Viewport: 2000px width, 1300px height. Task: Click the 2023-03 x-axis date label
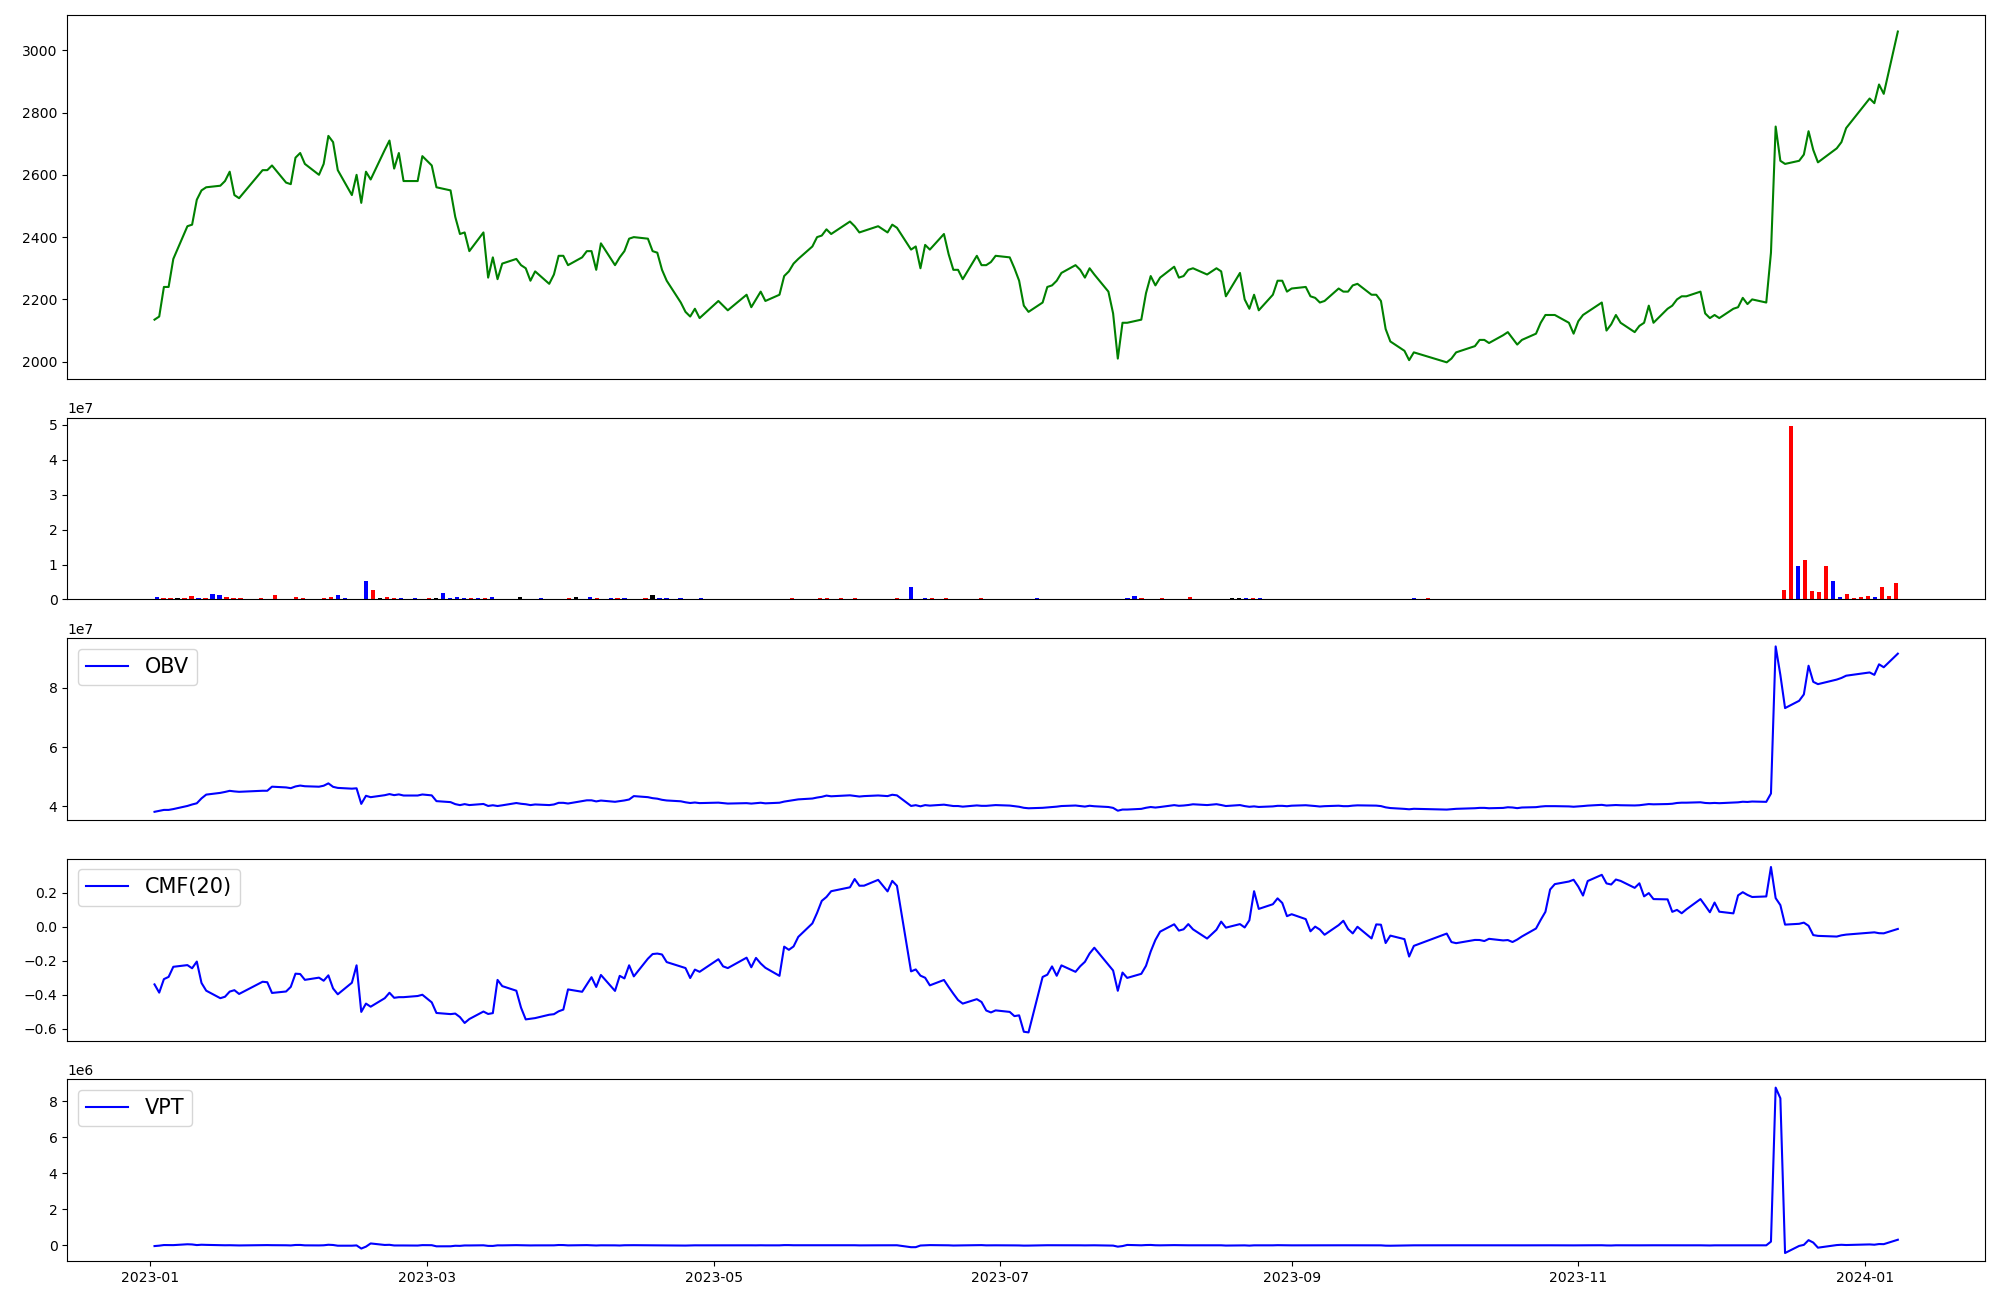click(x=427, y=1277)
